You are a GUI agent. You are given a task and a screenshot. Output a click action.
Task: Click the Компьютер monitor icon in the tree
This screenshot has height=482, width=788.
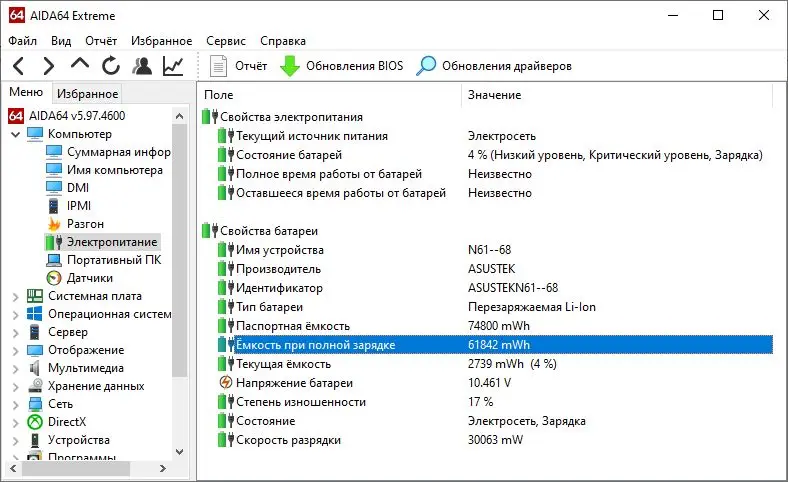pos(35,134)
